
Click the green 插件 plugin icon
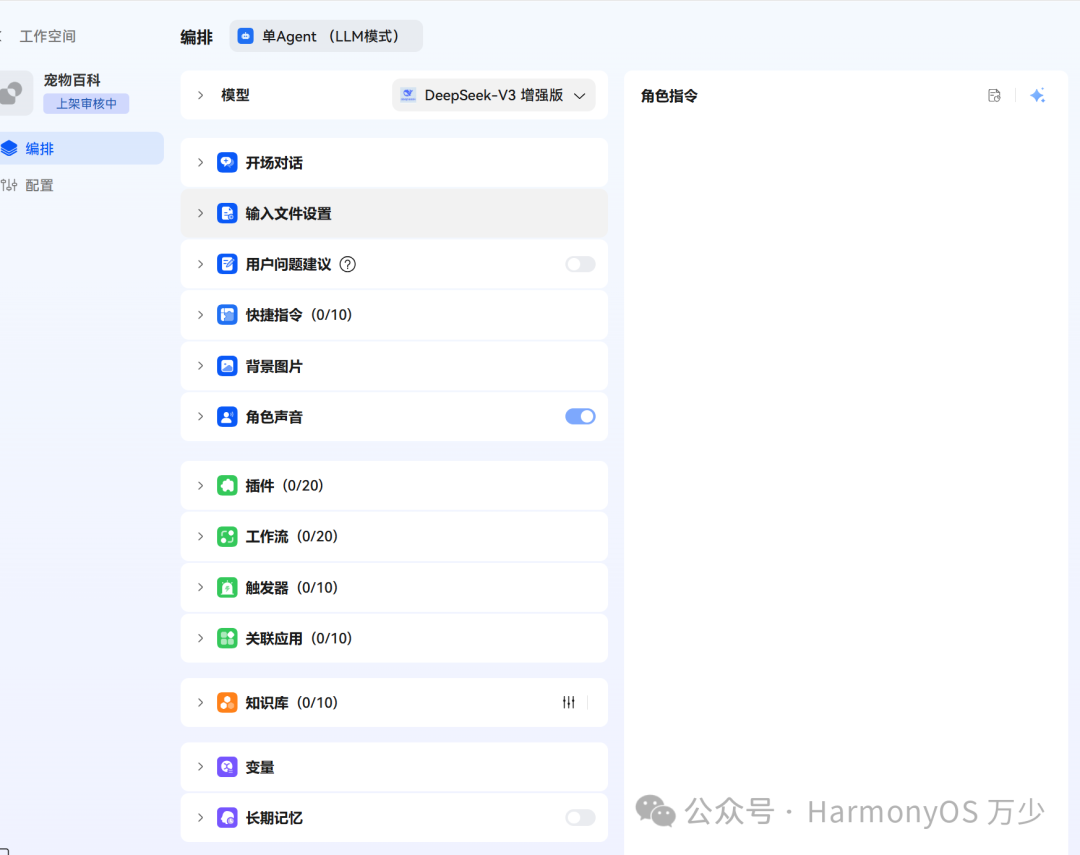tap(227, 486)
